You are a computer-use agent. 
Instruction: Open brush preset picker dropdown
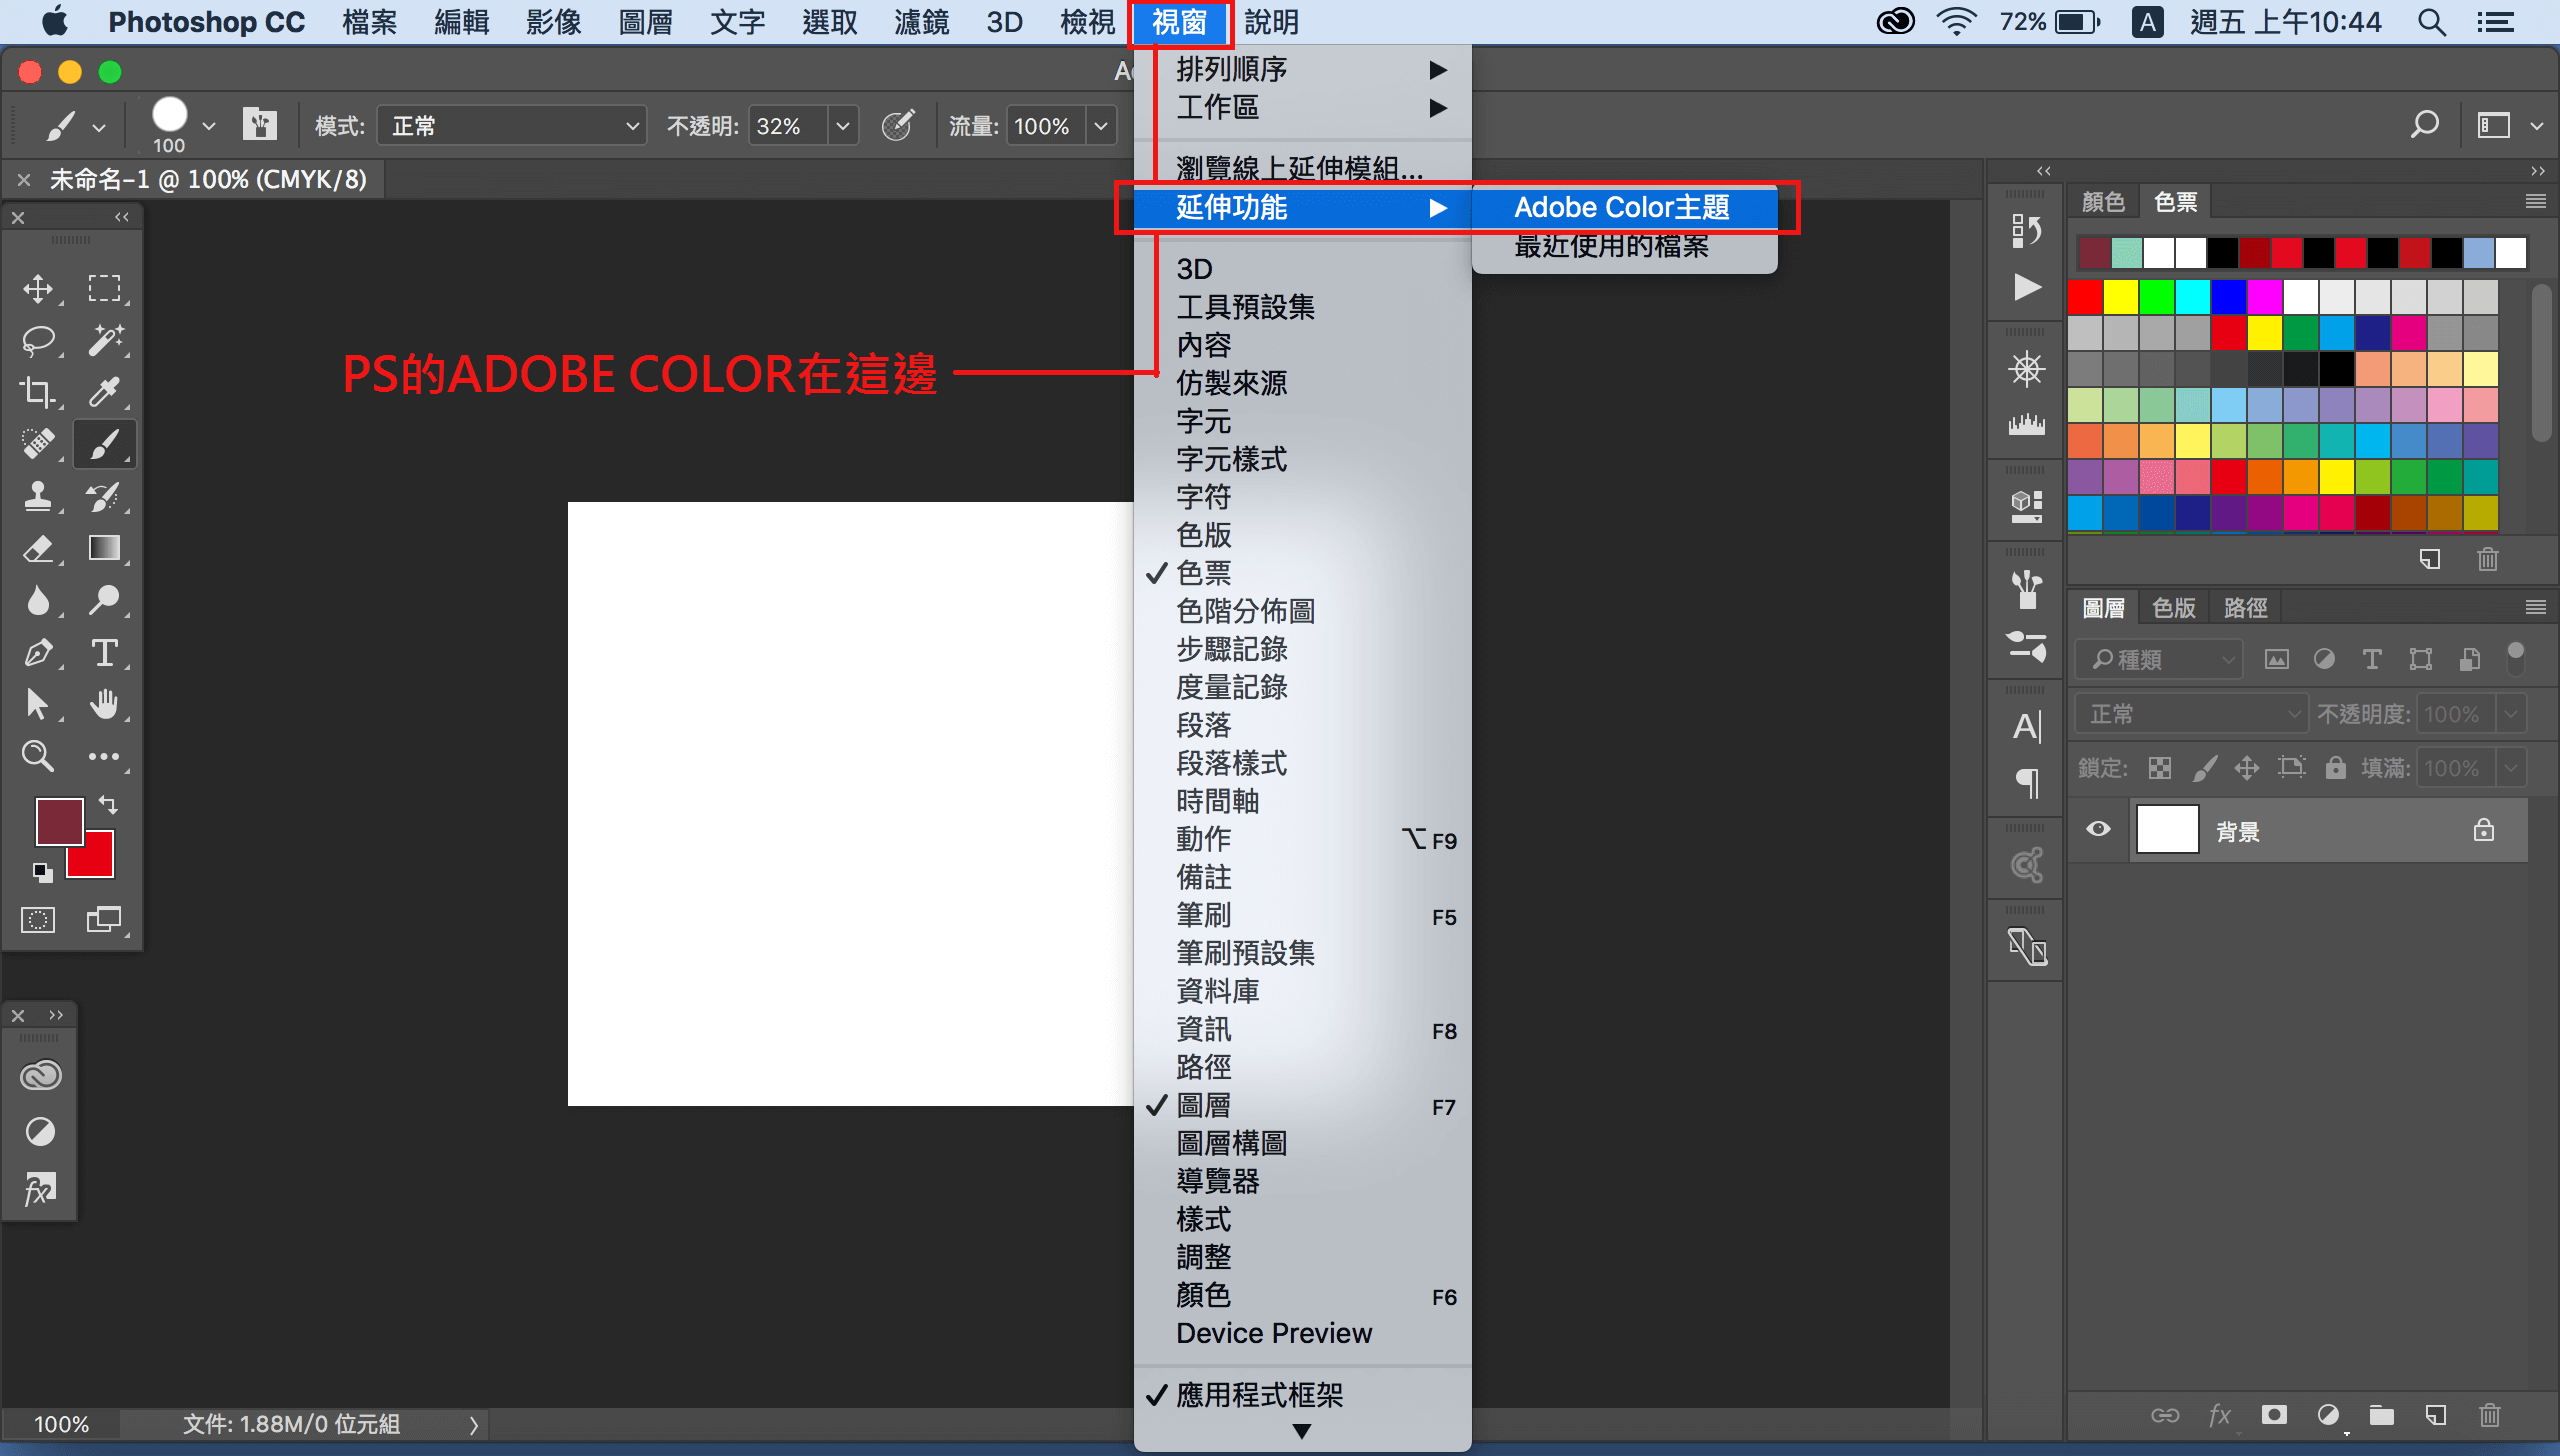click(208, 126)
